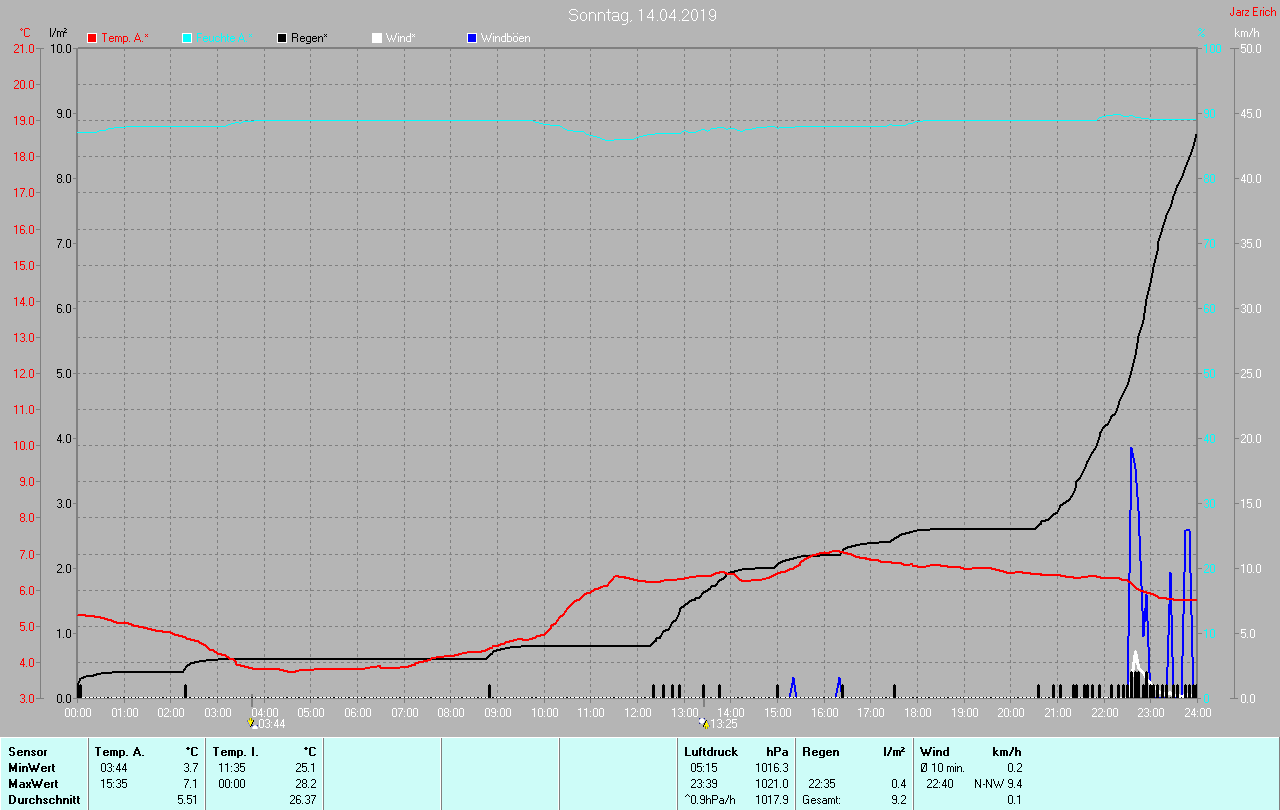Screen dimensions: 1280x810
Task: Select the 'Regen*' legend label
Action: [x=311, y=38]
